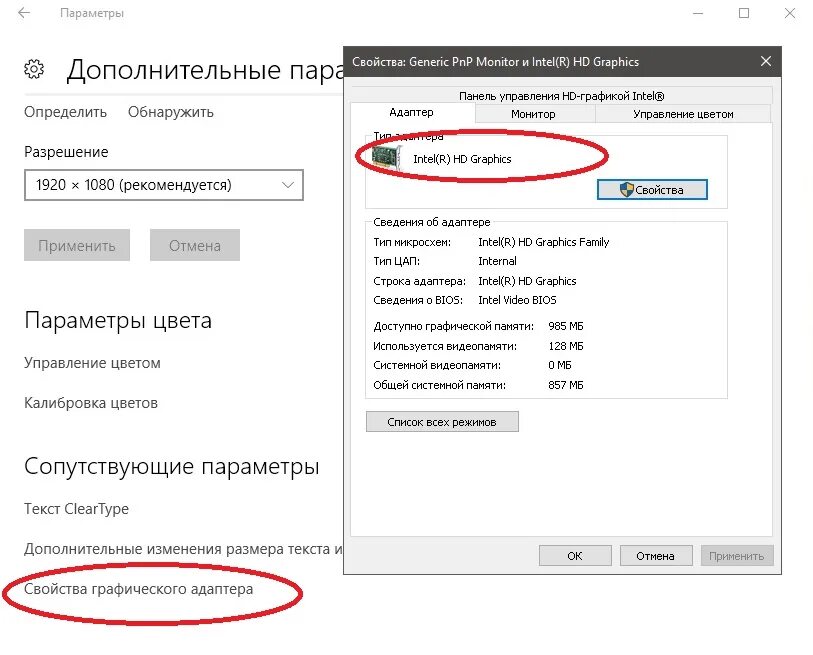Click the Строка адаптера label

(419, 281)
